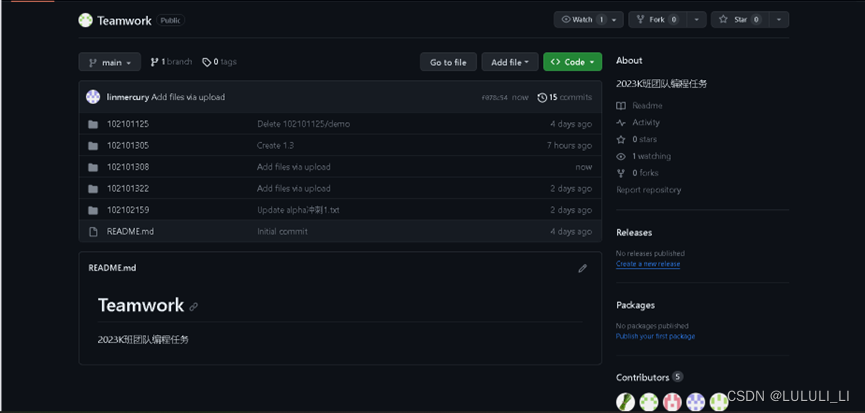Screen dimensions: 865x413
Task: Expand the Watch dropdown arrow
Action: (616, 19)
